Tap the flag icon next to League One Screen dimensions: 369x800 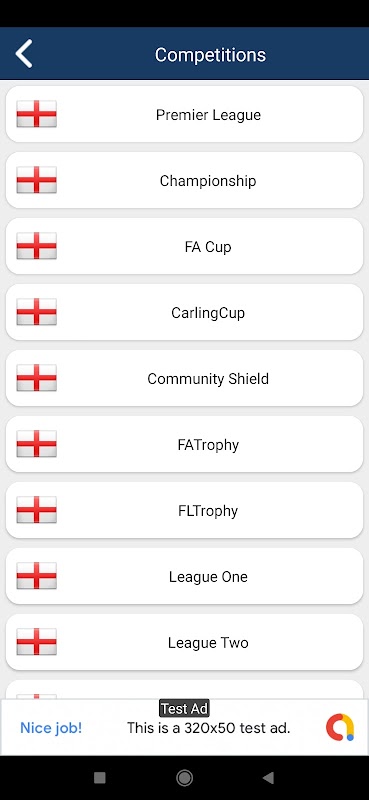pyautogui.click(x=36, y=576)
